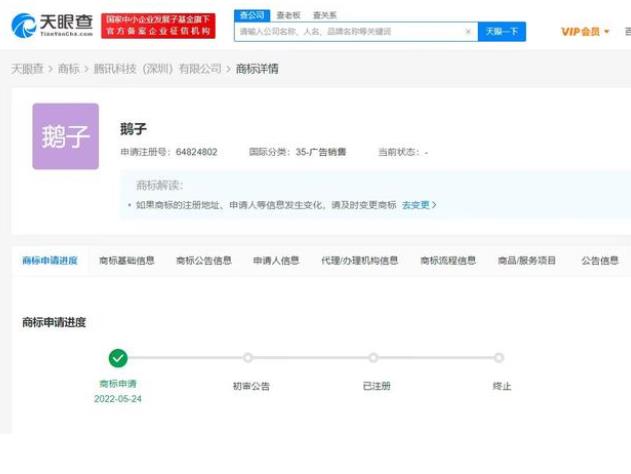The height and width of the screenshot is (474, 631).
Task: Click the red official credit agency badge
Action: 158,26
